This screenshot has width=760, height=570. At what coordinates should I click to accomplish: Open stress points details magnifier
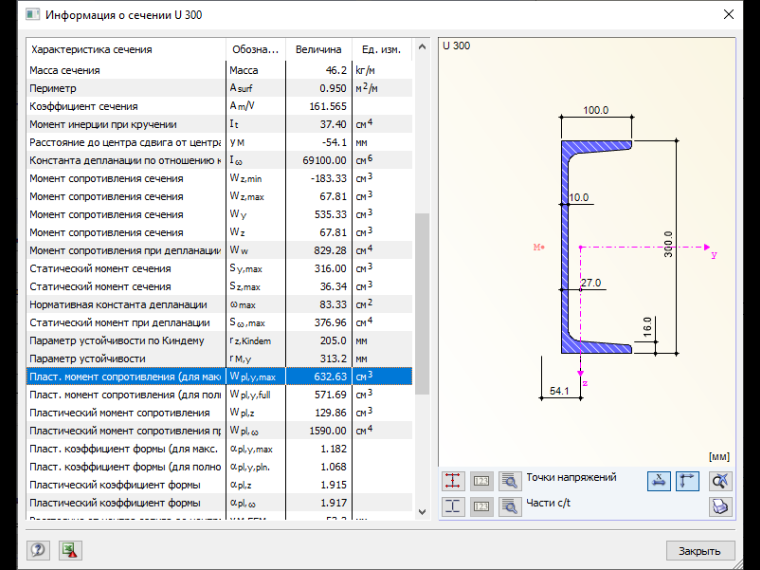tap(509, 481)
